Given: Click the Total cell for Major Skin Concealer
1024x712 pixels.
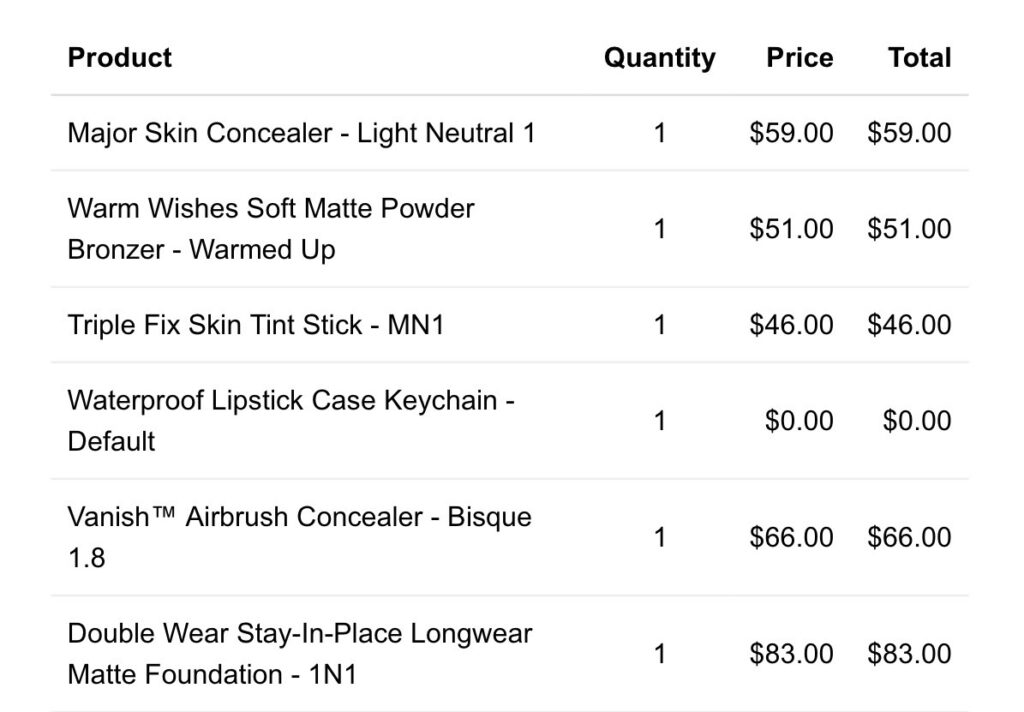Looking at the screenshot, I should [x=909, y=133].
